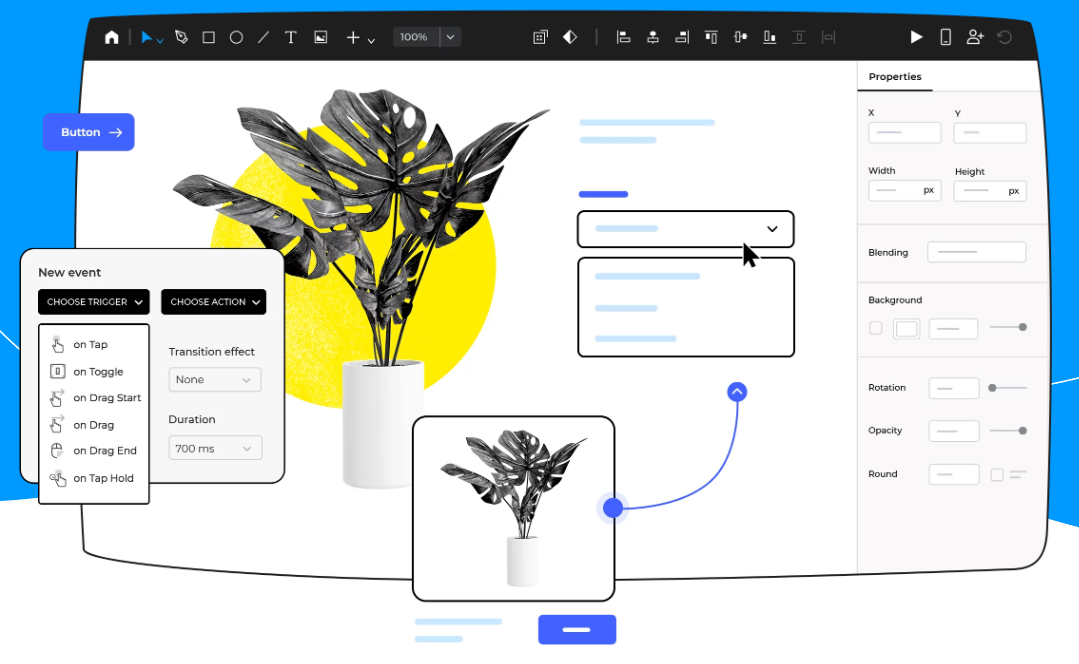Toggle the Round corners checkbox

[996, 475]
